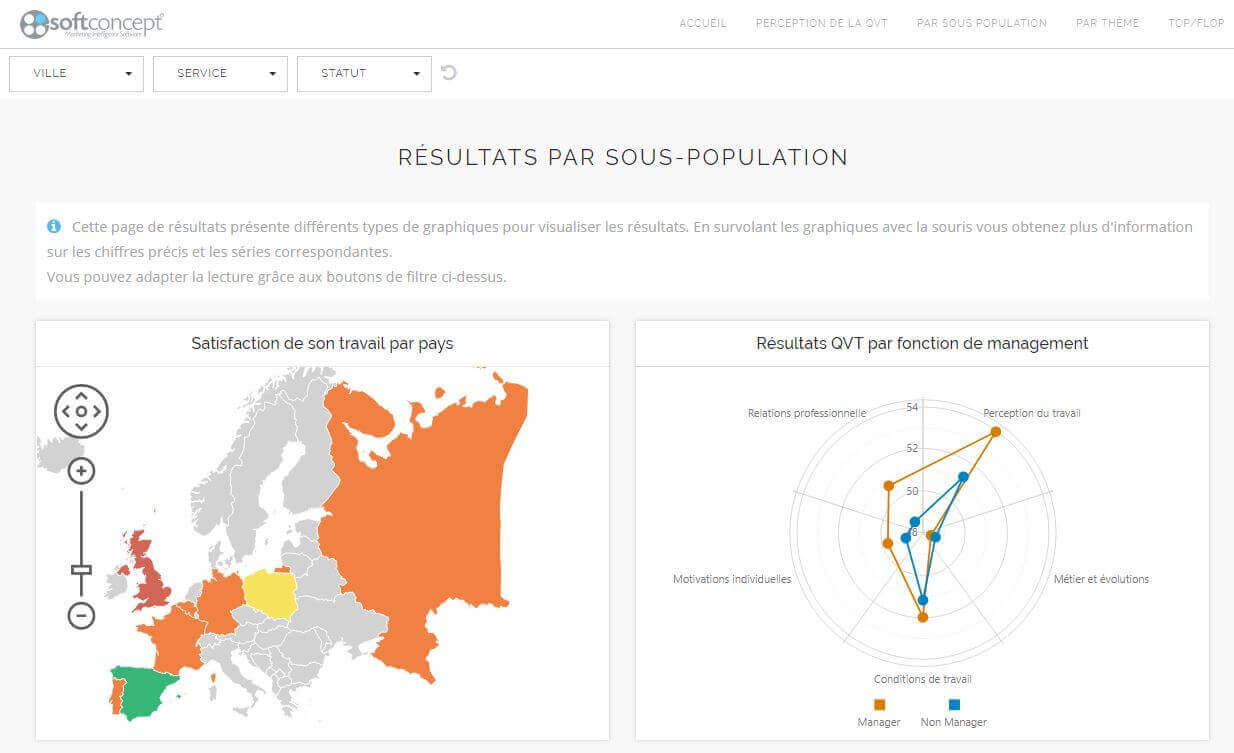Click the map zoom slider handle
The width and height of the screenshot is (1234, 753).
tap(81, 569)
